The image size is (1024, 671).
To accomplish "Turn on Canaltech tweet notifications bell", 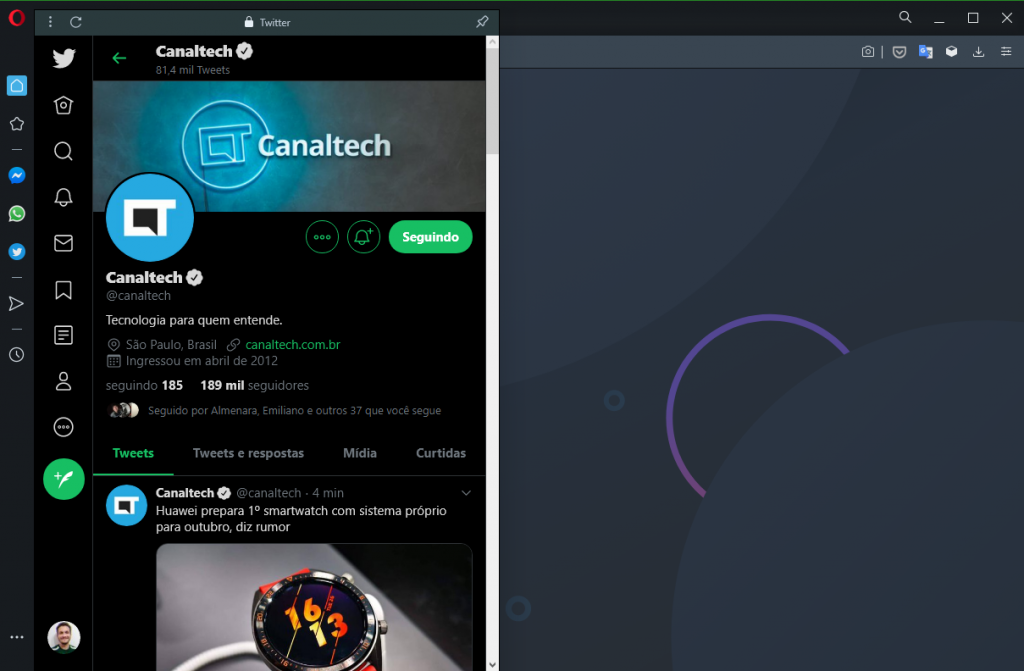I will 363,237.
